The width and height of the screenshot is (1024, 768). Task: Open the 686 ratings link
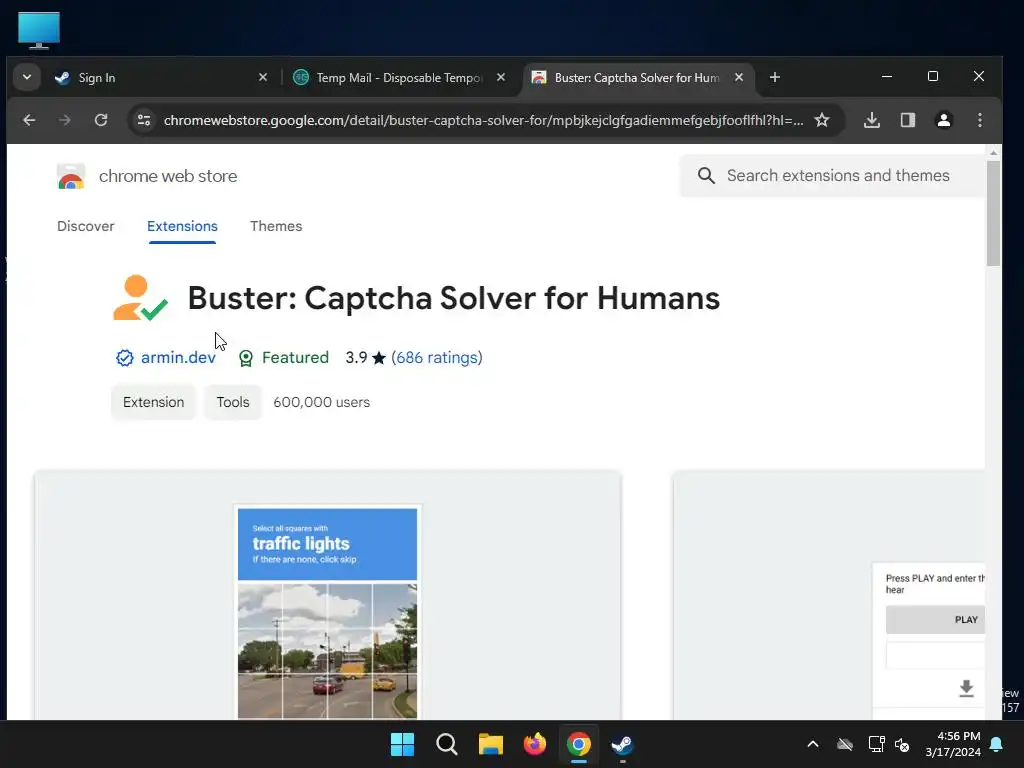tap(437, 358)
